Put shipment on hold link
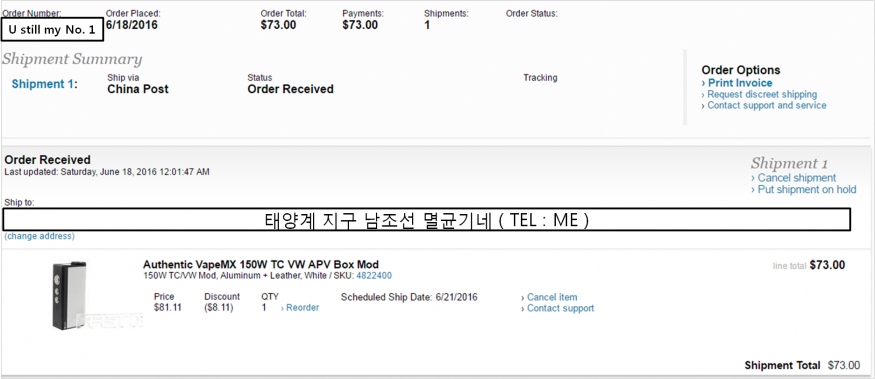Image resolution: width=875 pixels, height=379 pixels. 804,190
